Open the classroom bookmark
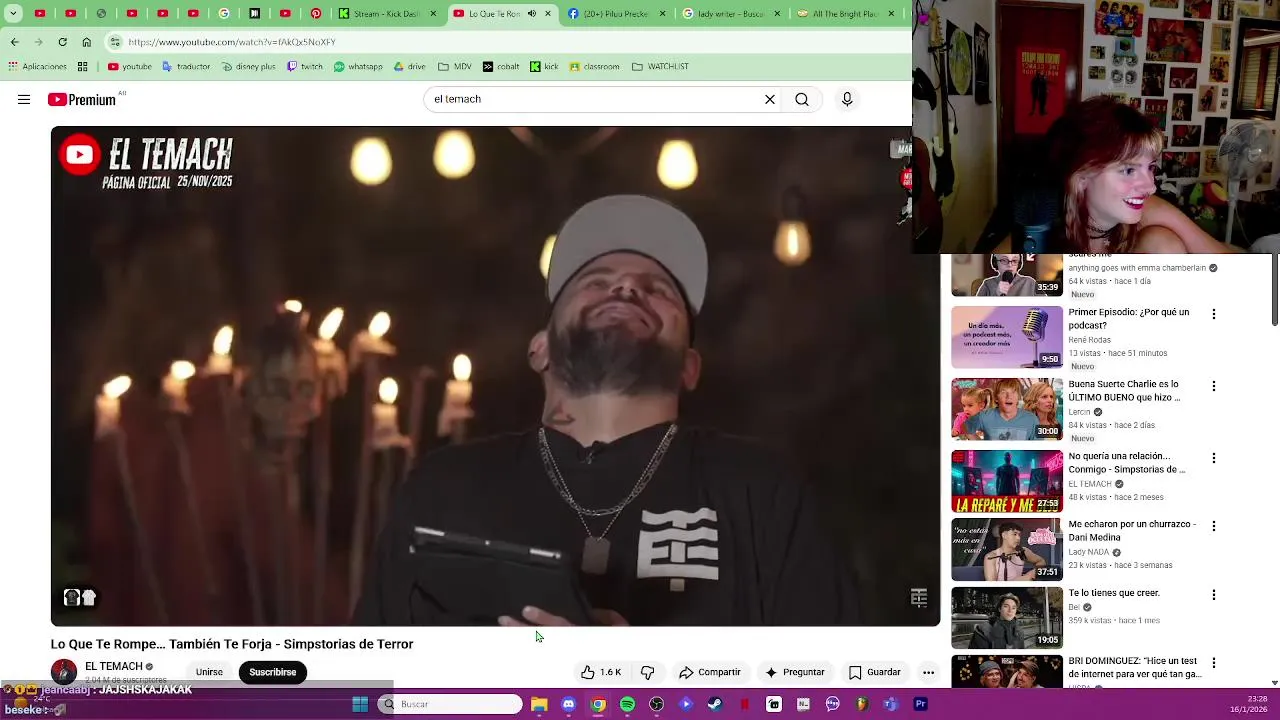The height and width of the screenshot is (720, 1280). [595, 67]
